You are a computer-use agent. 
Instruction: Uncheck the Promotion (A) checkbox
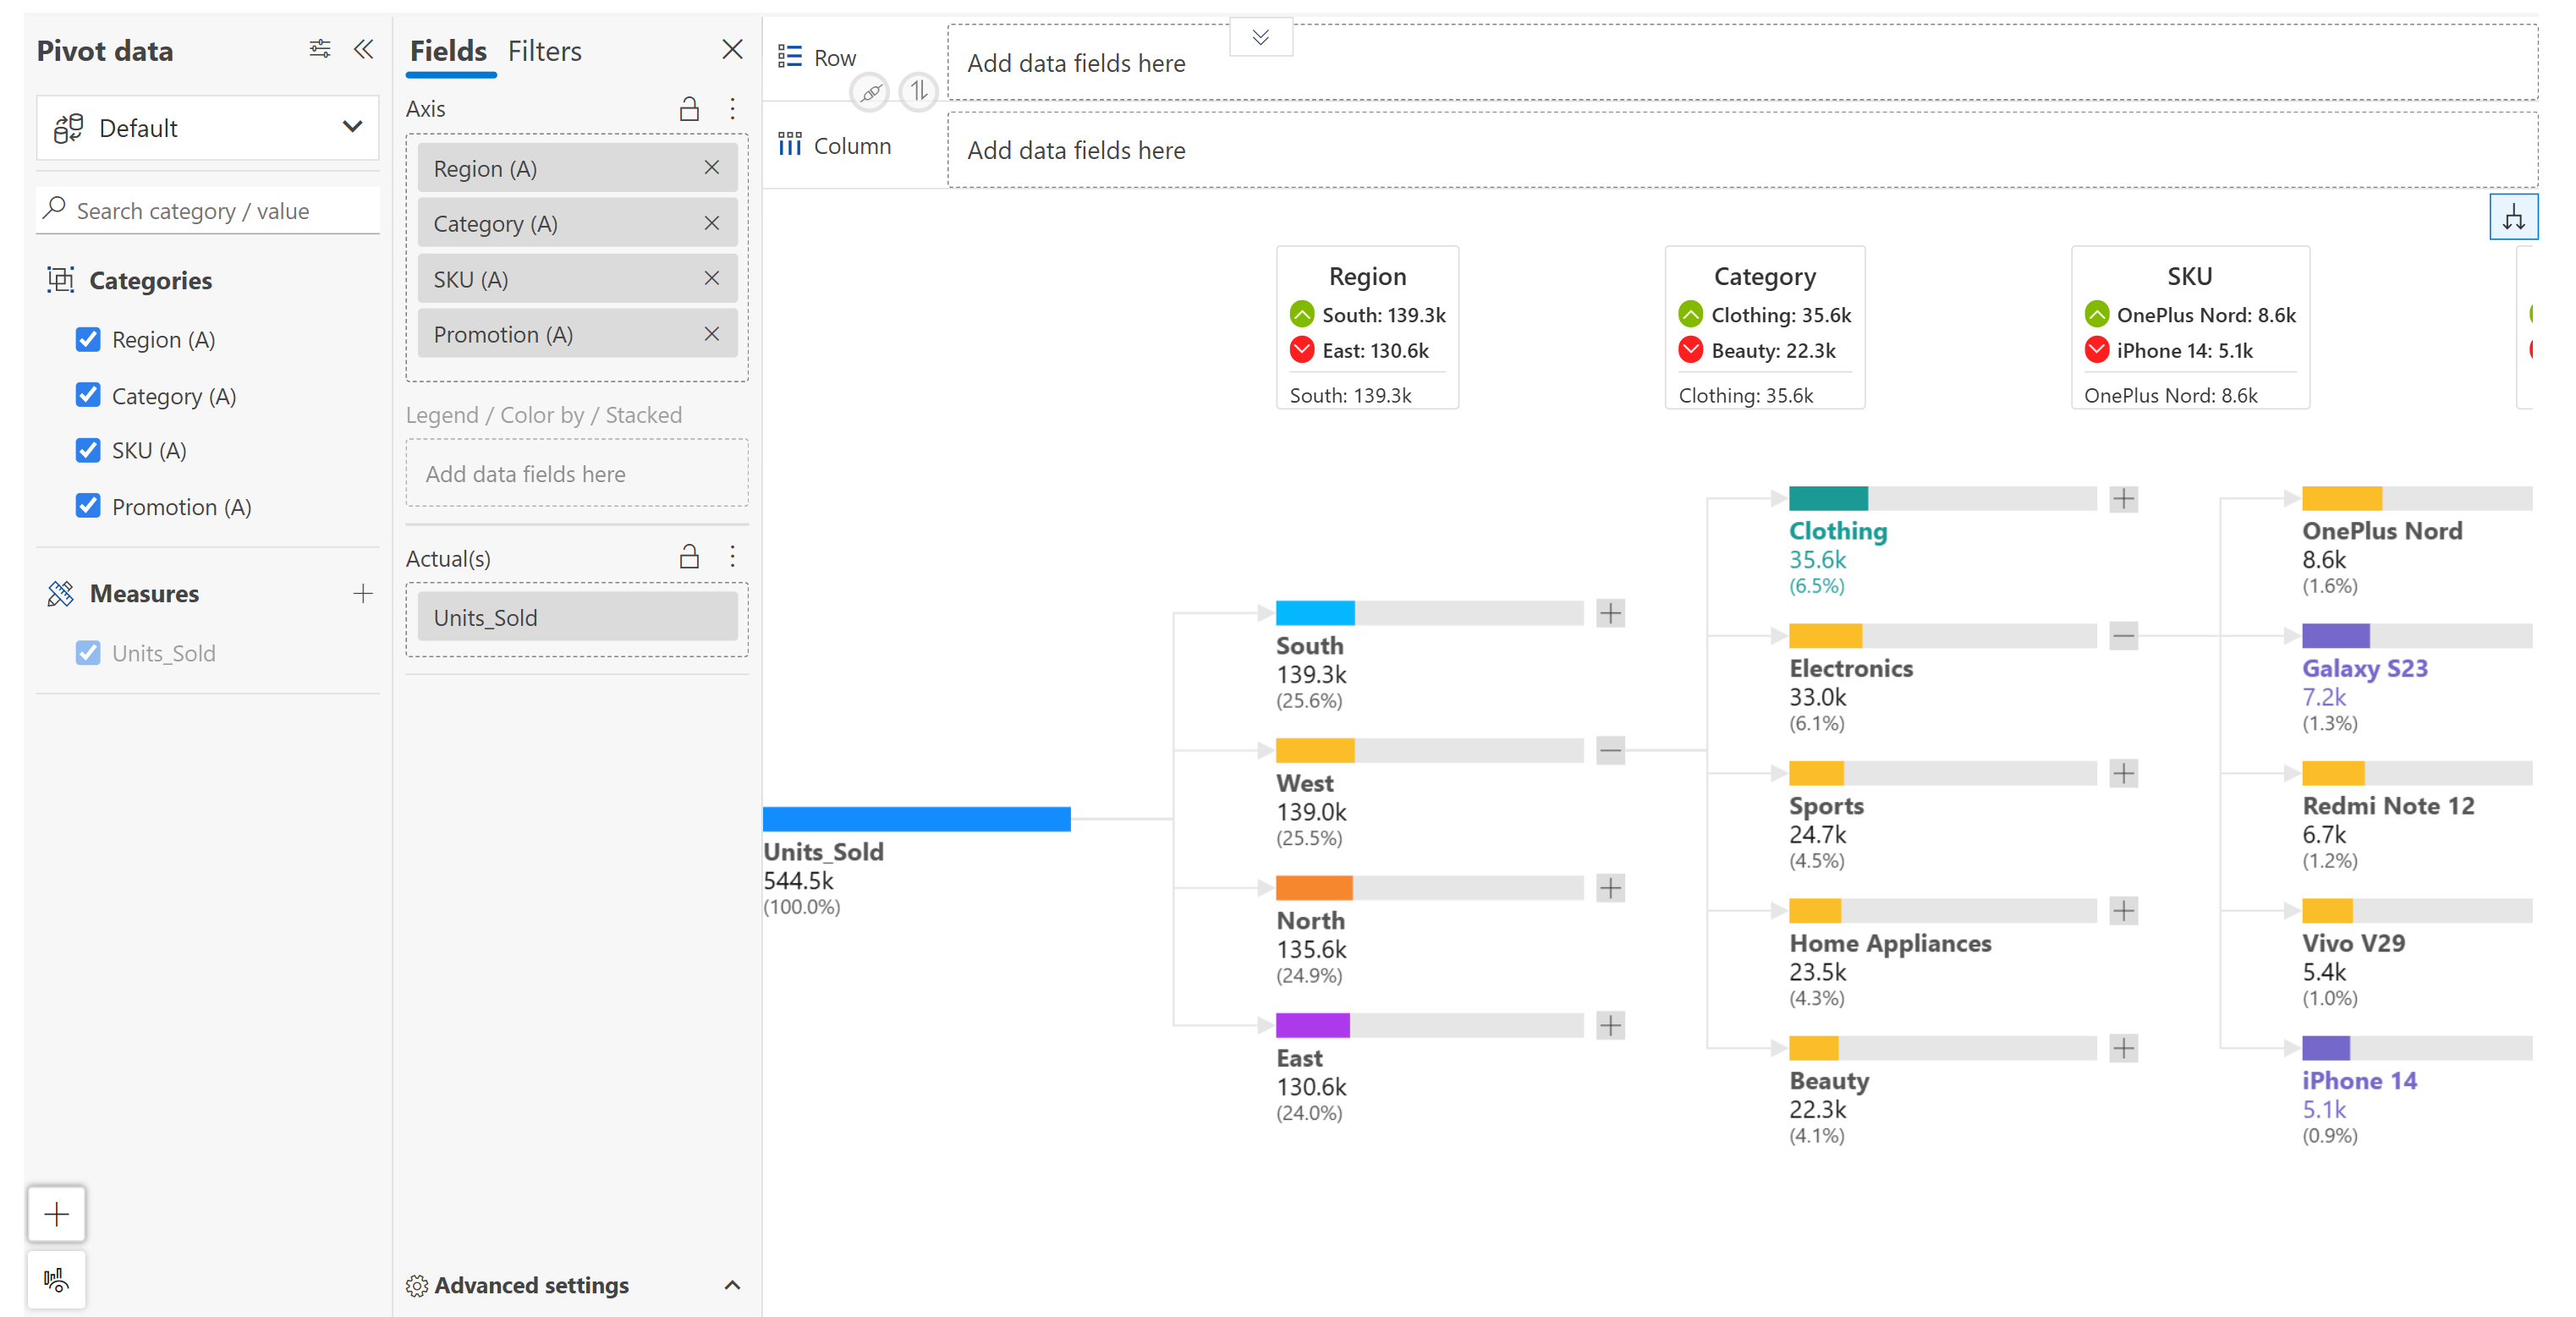(x=88, y=506)
